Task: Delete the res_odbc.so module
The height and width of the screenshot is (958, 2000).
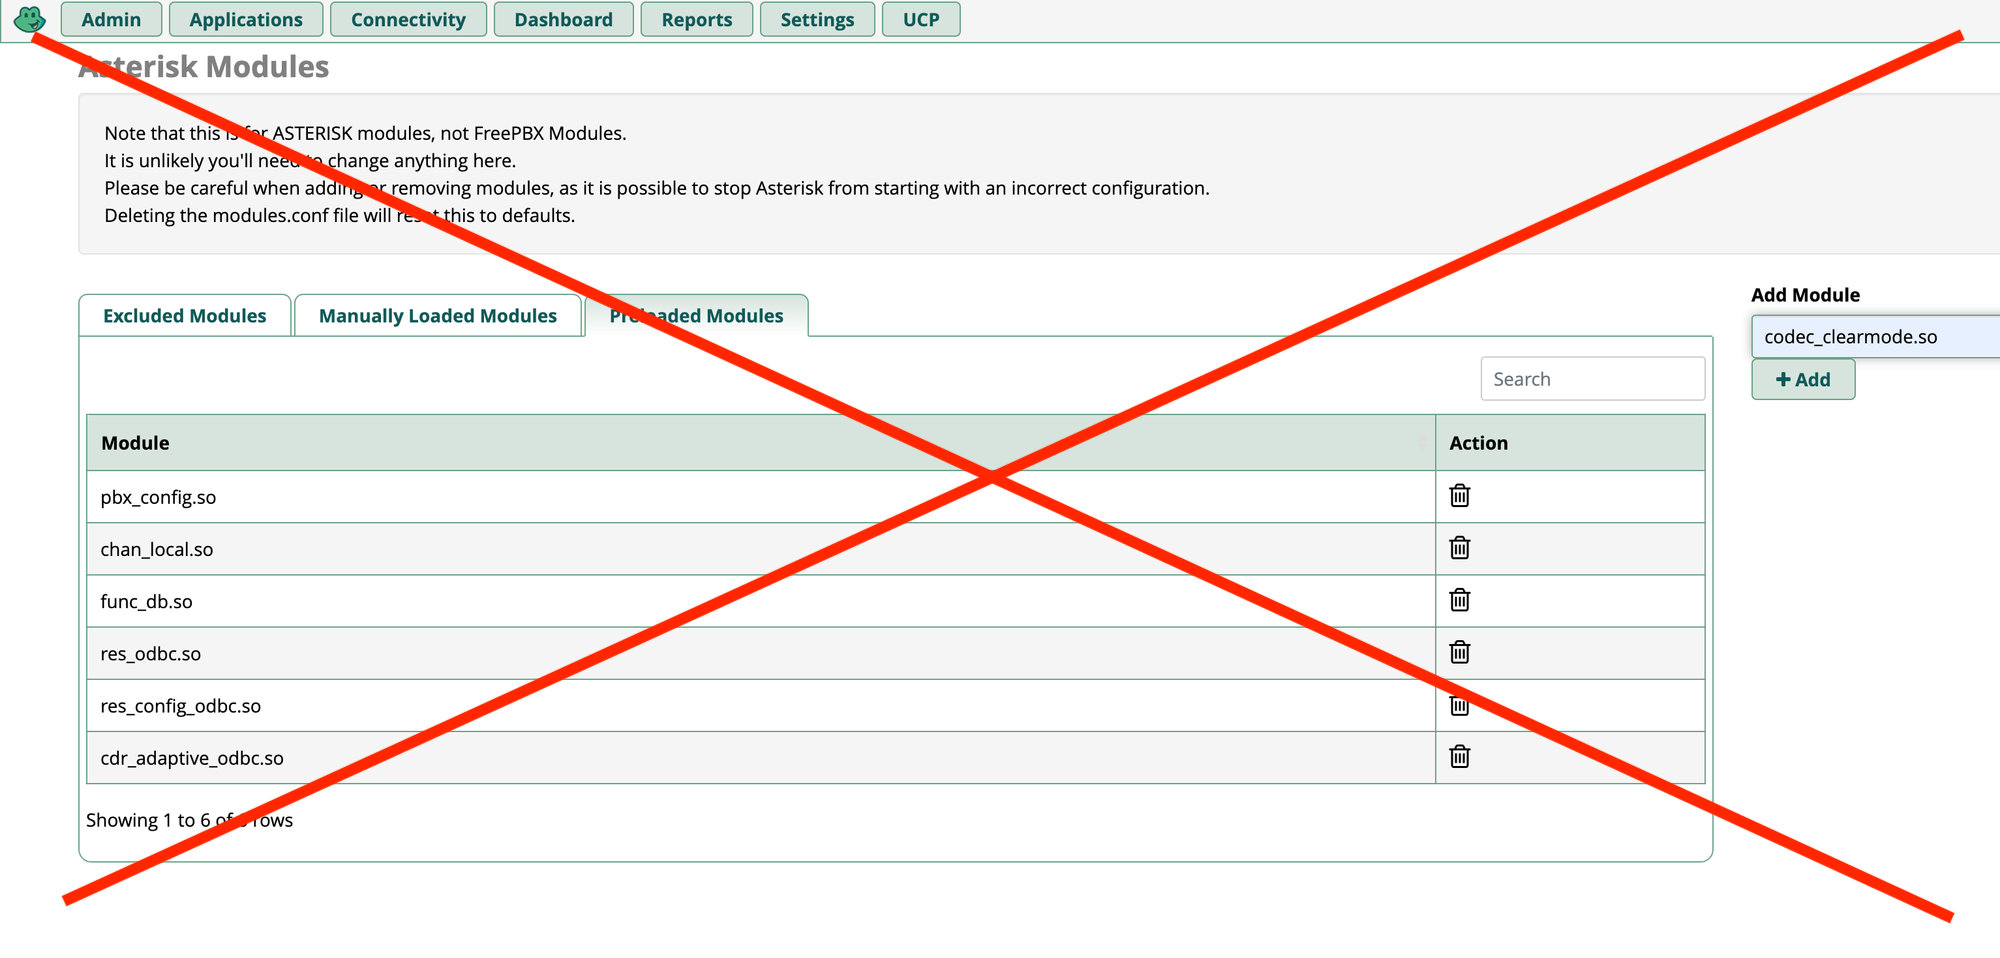Action: click(1459, 652)
